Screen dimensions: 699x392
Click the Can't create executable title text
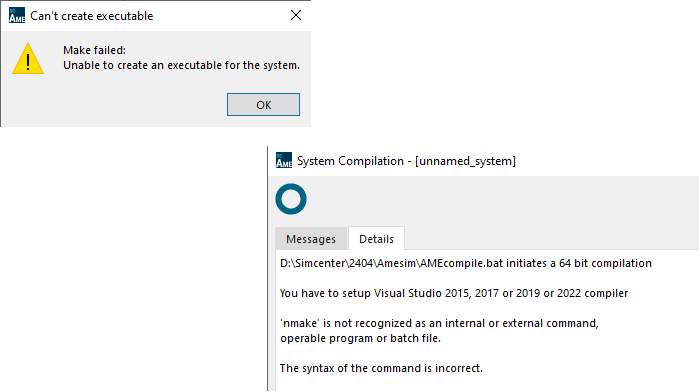click(92, 16)
